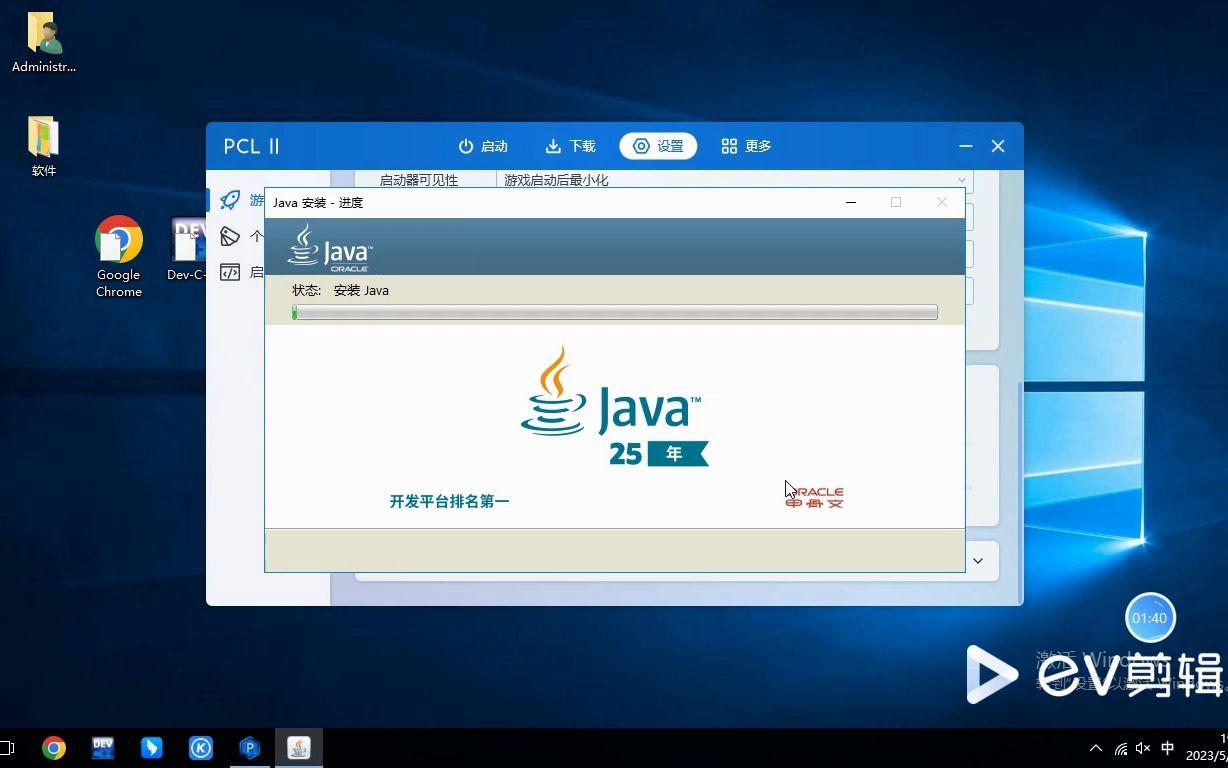The width and height of the screenshot is (1228, 768).
Task: Close the PCL II window
Action: (x=998, y=146)
